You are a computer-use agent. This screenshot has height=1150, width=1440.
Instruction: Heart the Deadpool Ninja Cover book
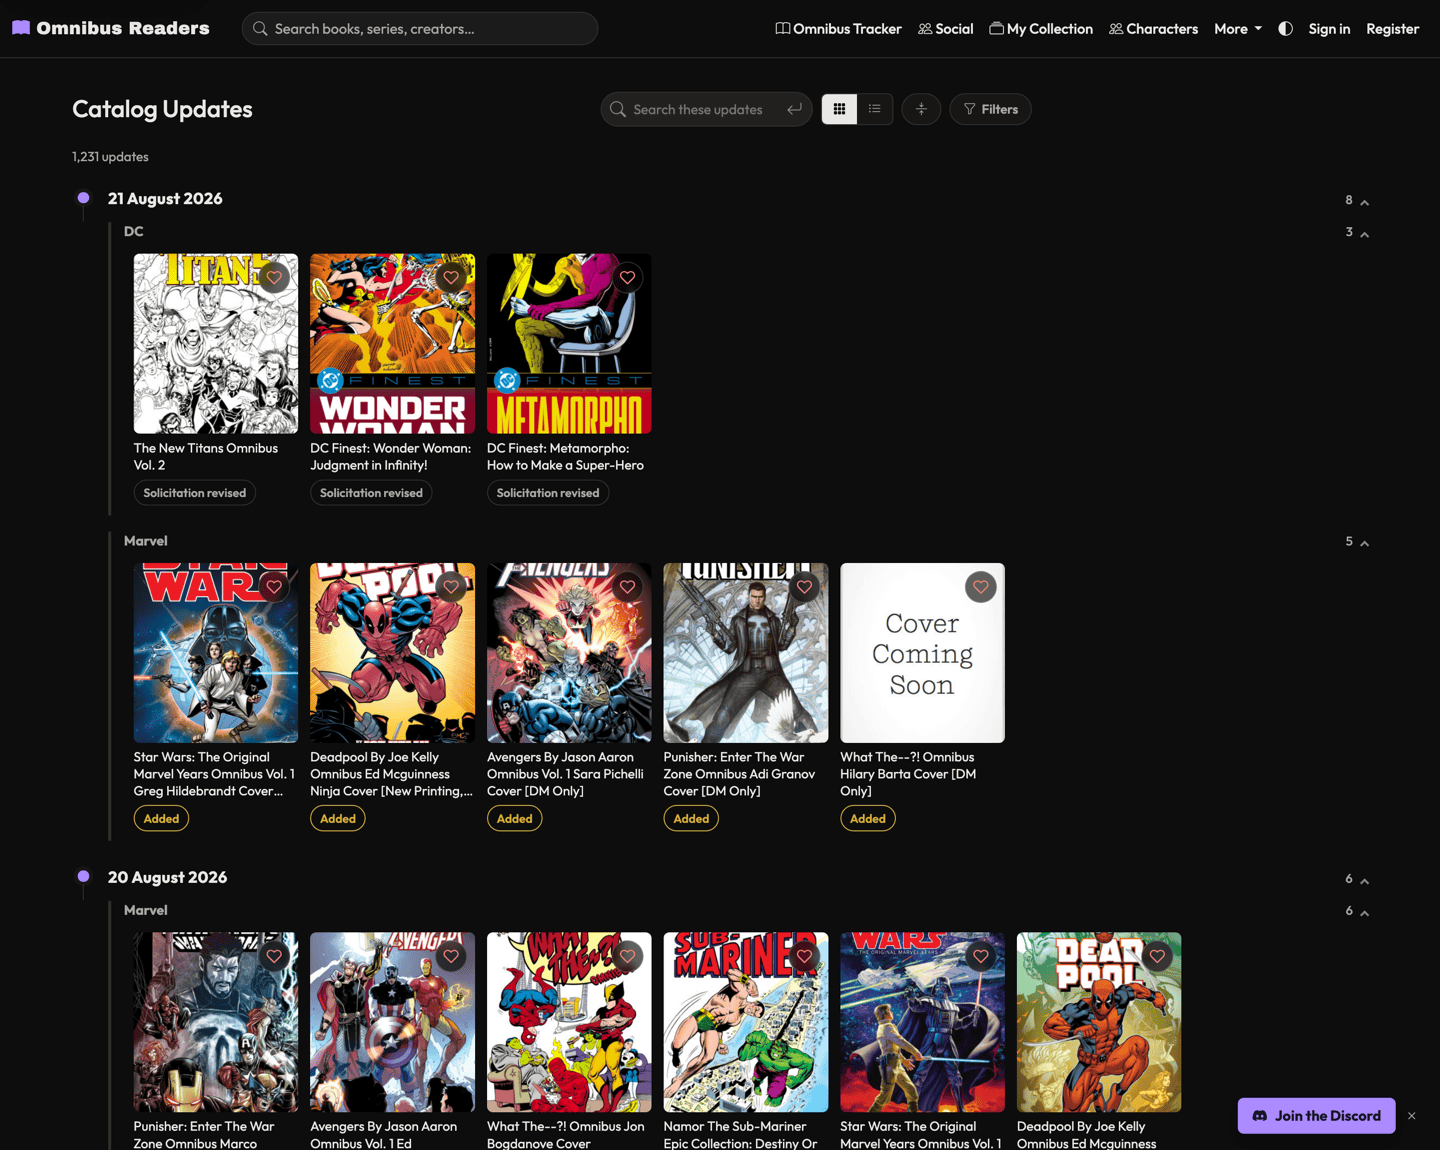451,587
